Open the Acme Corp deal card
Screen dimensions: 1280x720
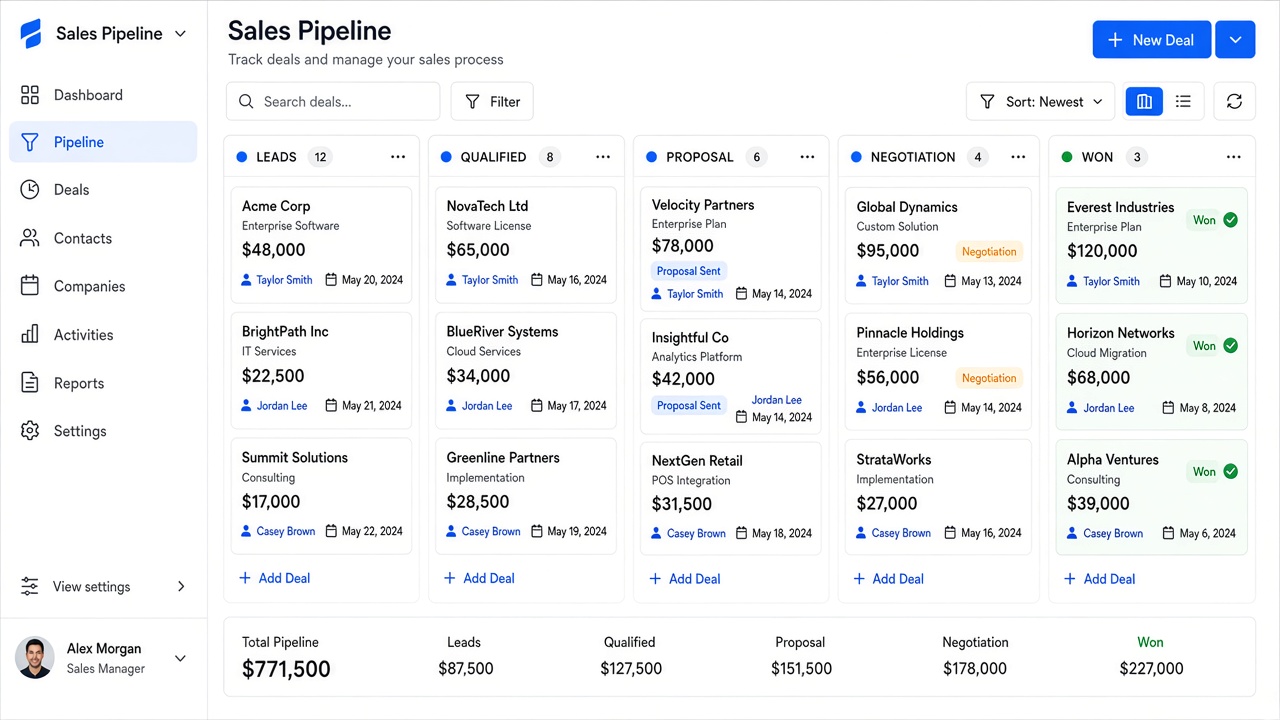(x=321, y=243)
